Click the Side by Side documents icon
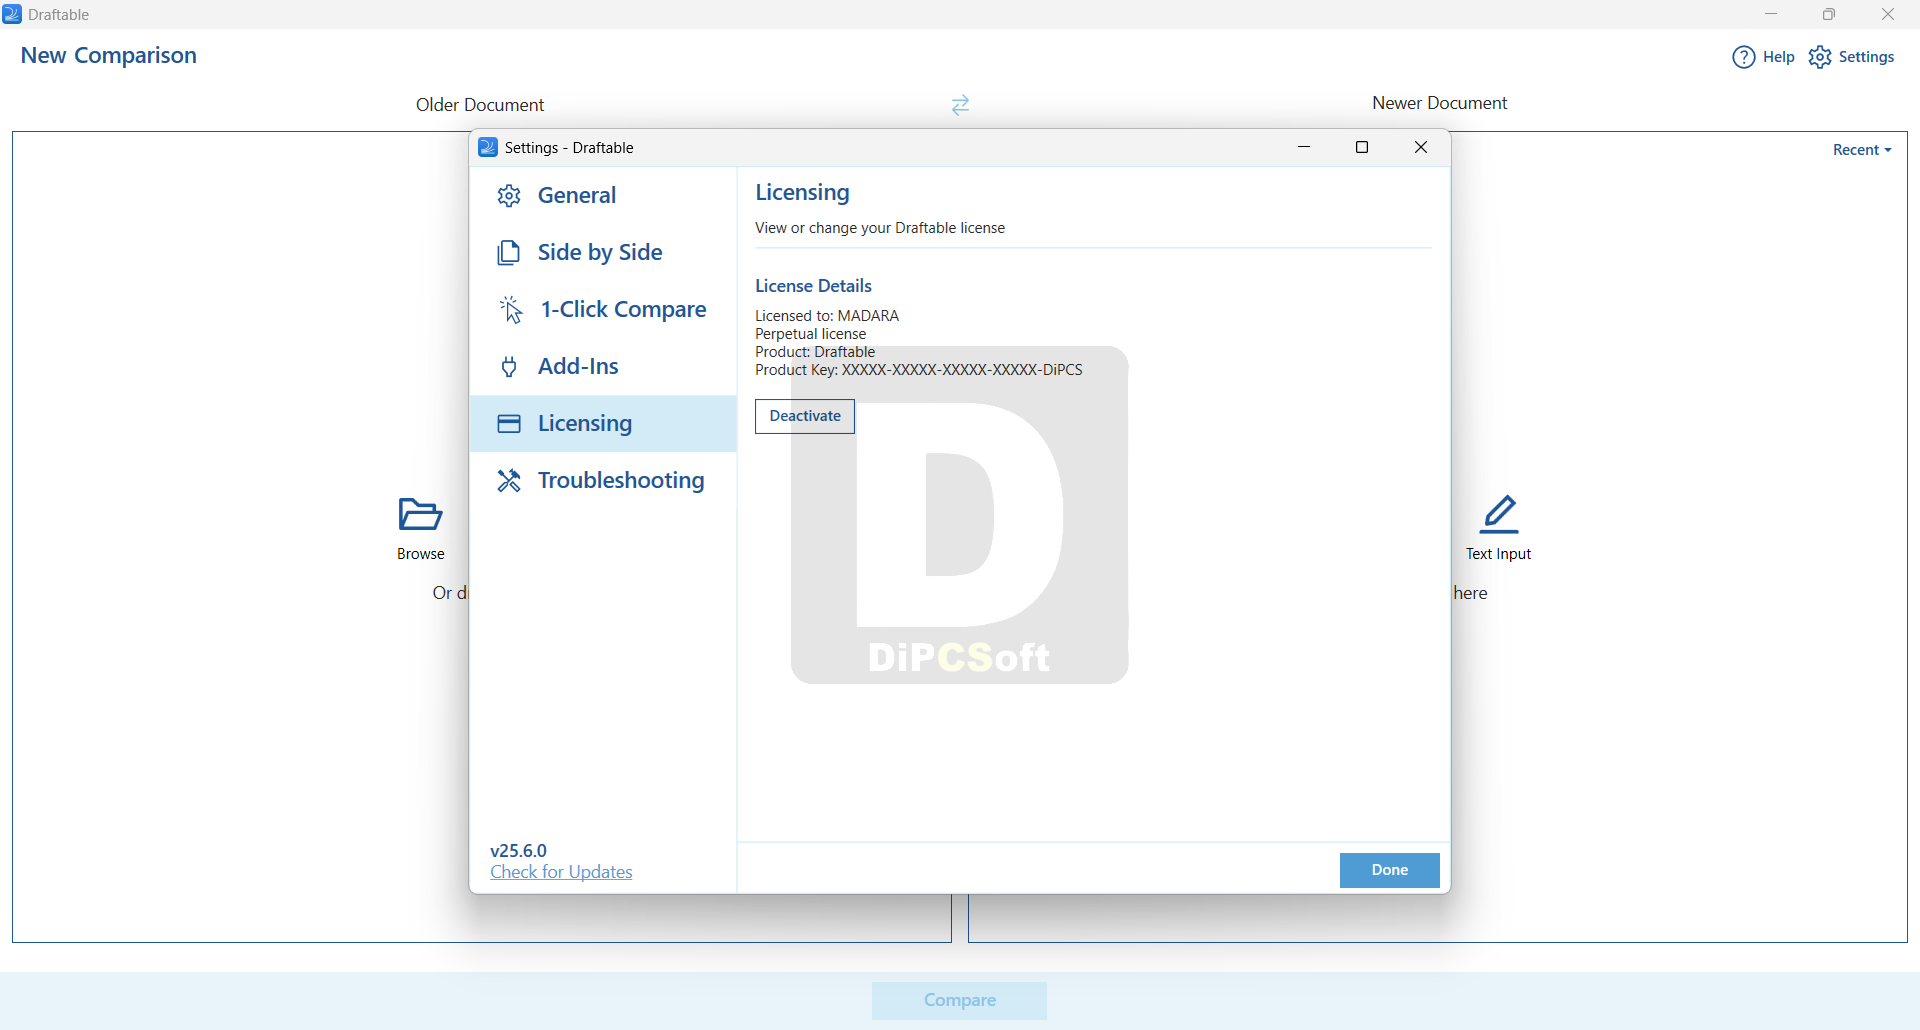This screenshot has width=1920, height=1030. point(509,253)
